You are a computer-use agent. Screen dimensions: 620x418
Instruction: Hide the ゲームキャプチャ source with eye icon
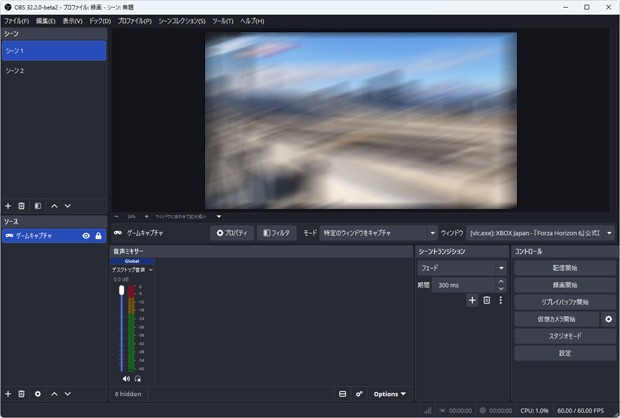86,236
